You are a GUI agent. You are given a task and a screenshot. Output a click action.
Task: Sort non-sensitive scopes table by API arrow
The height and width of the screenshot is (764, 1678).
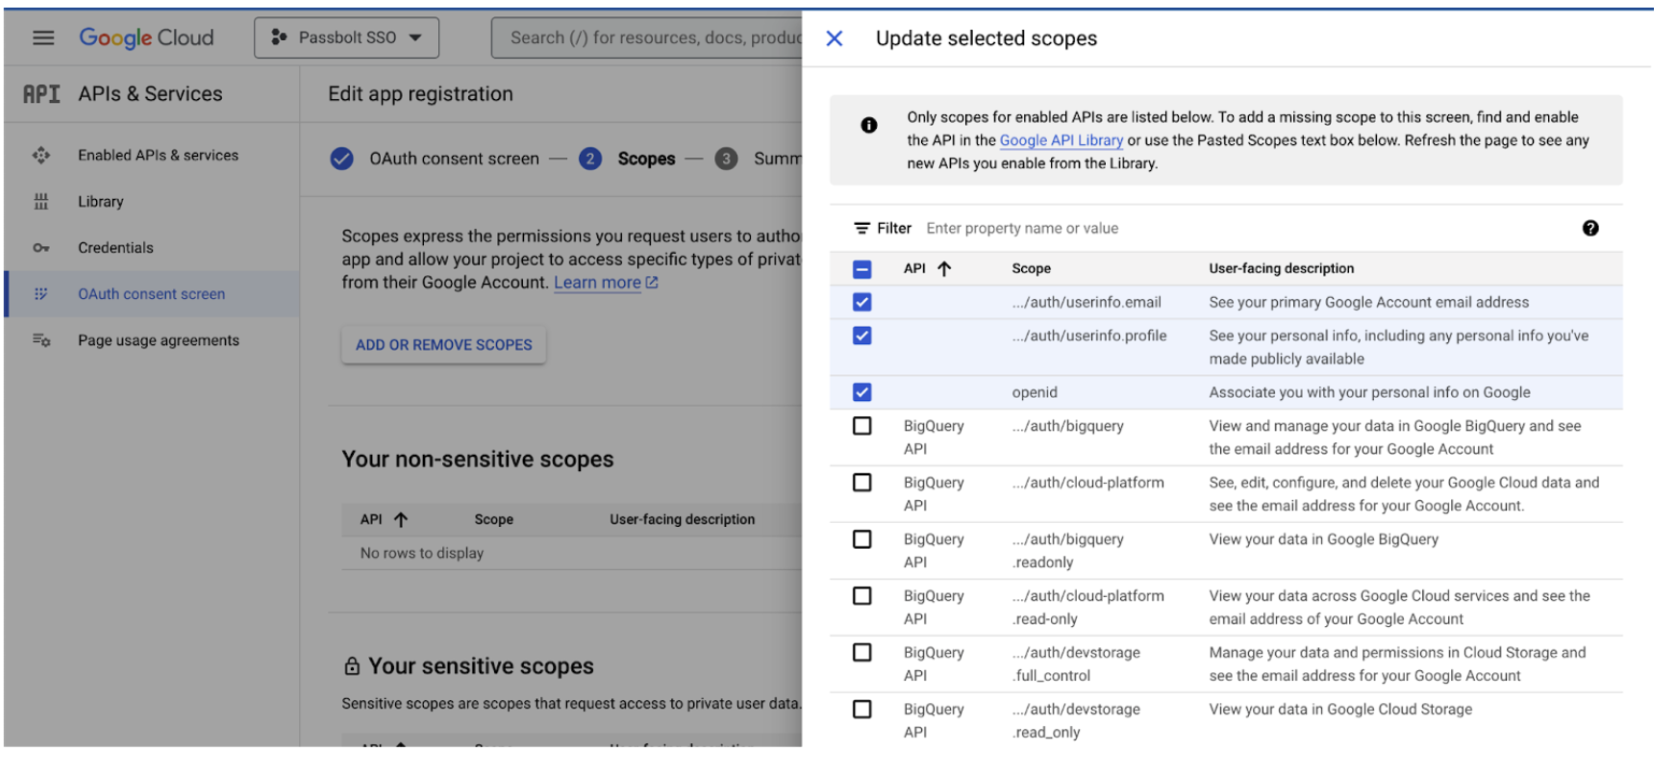tap(401, 519)
